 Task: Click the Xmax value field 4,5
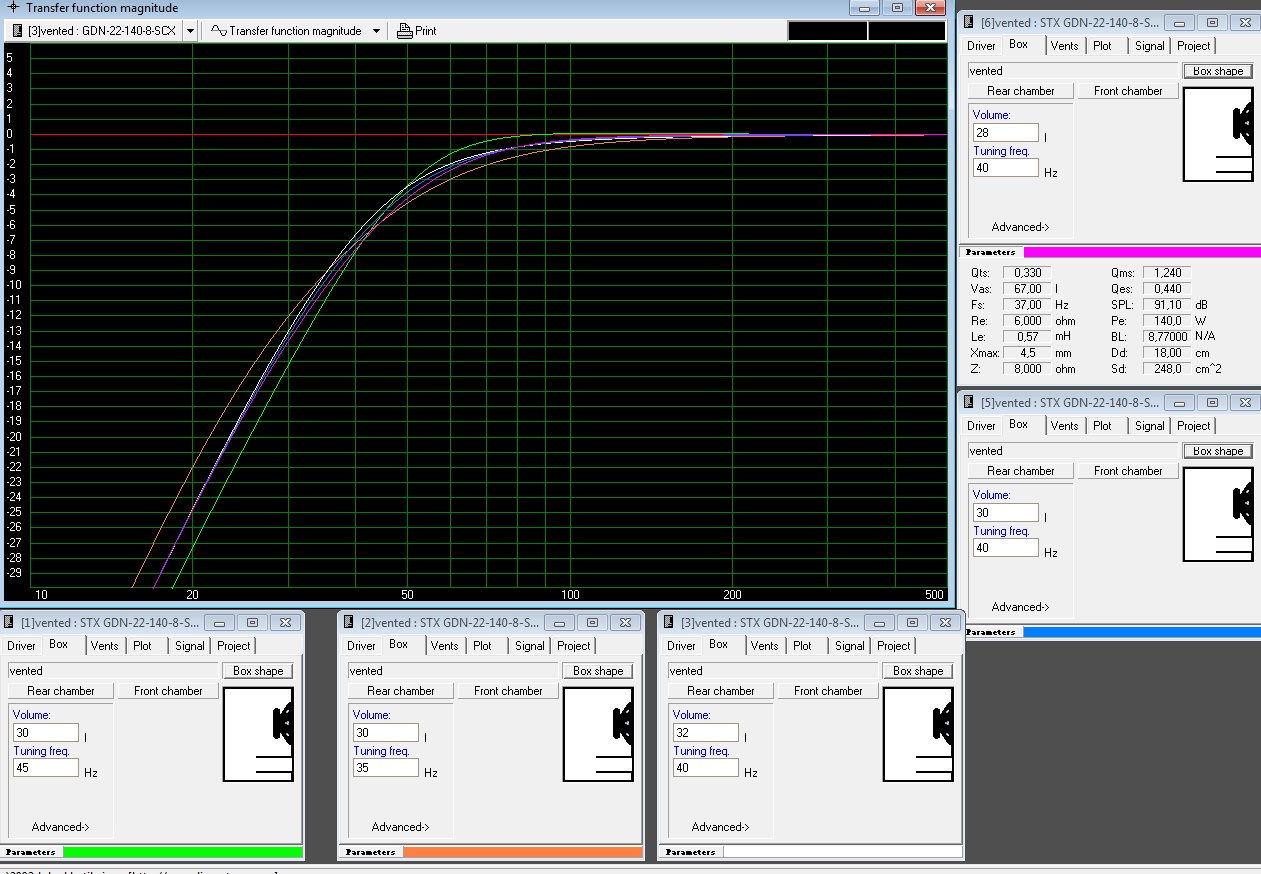(1028, 353)
